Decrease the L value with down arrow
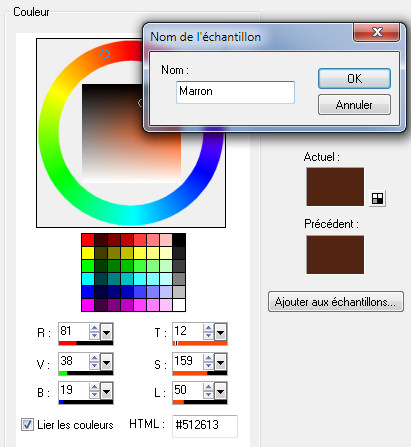 pyautogui.click(x=208, y=394)
